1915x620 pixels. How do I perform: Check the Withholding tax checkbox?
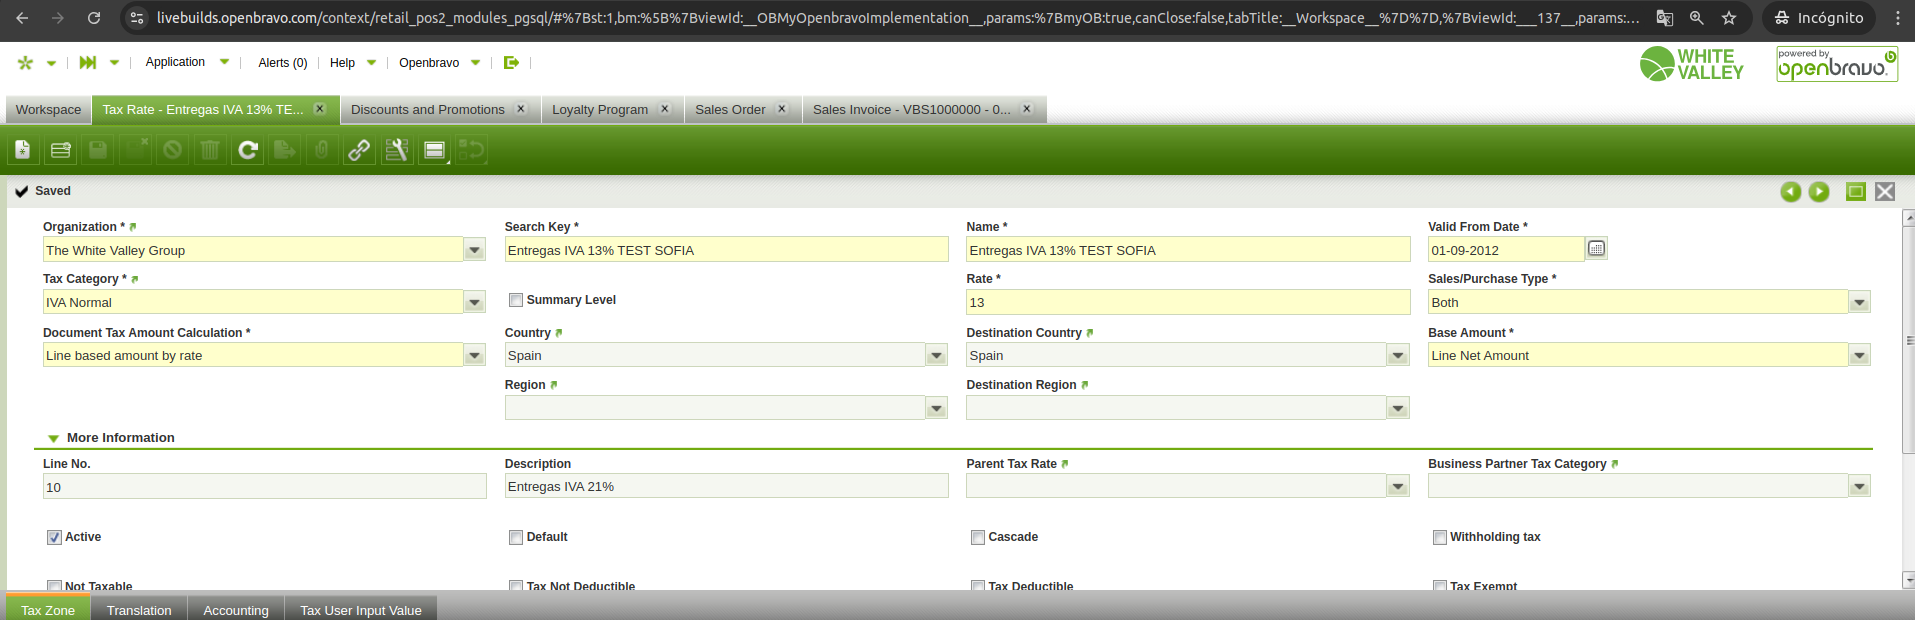(1440, 537)
